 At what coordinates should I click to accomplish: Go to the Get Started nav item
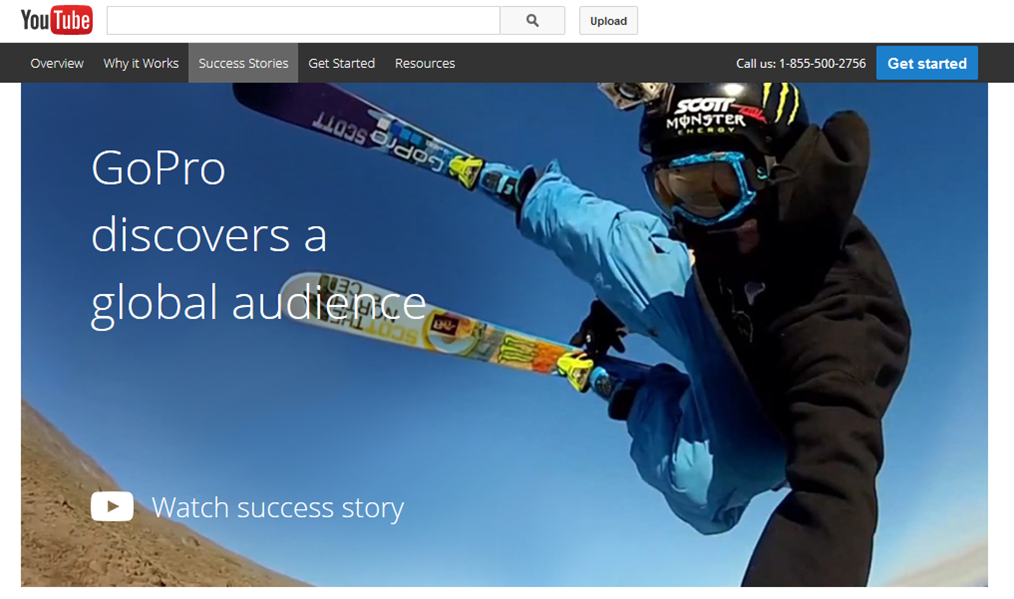pos(341,63)
